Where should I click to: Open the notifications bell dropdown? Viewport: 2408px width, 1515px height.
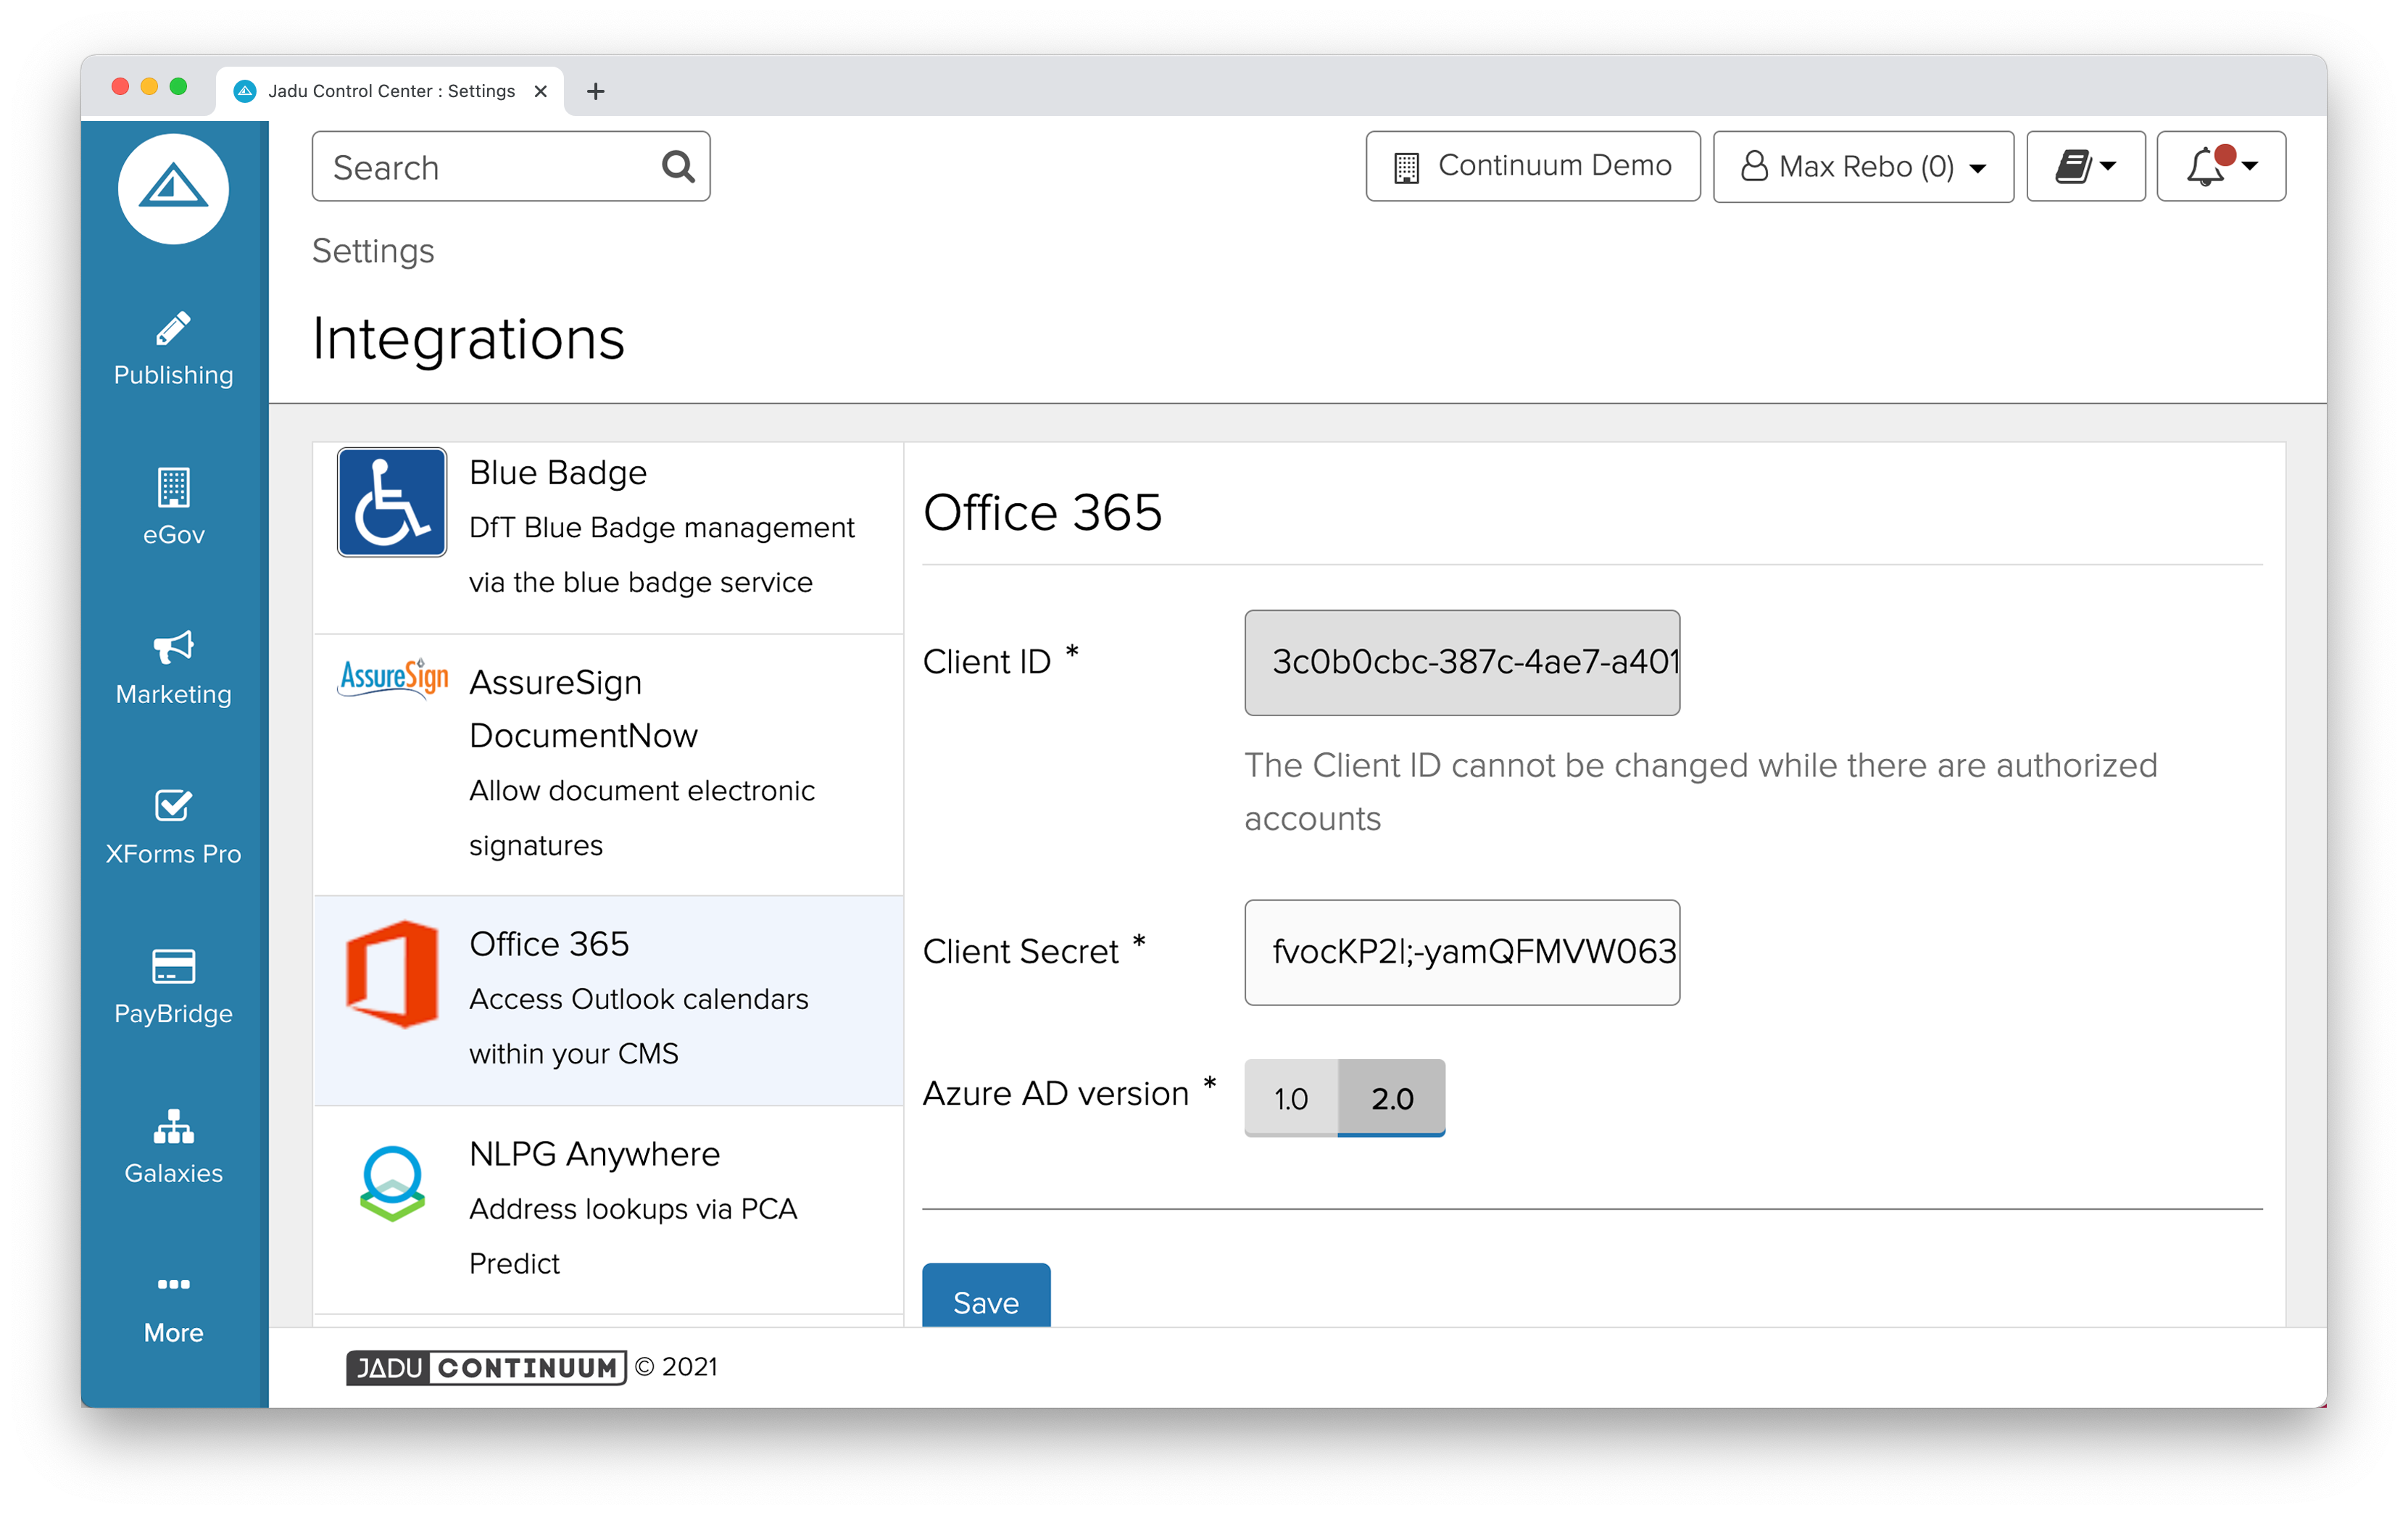[x=2220, y=166]
